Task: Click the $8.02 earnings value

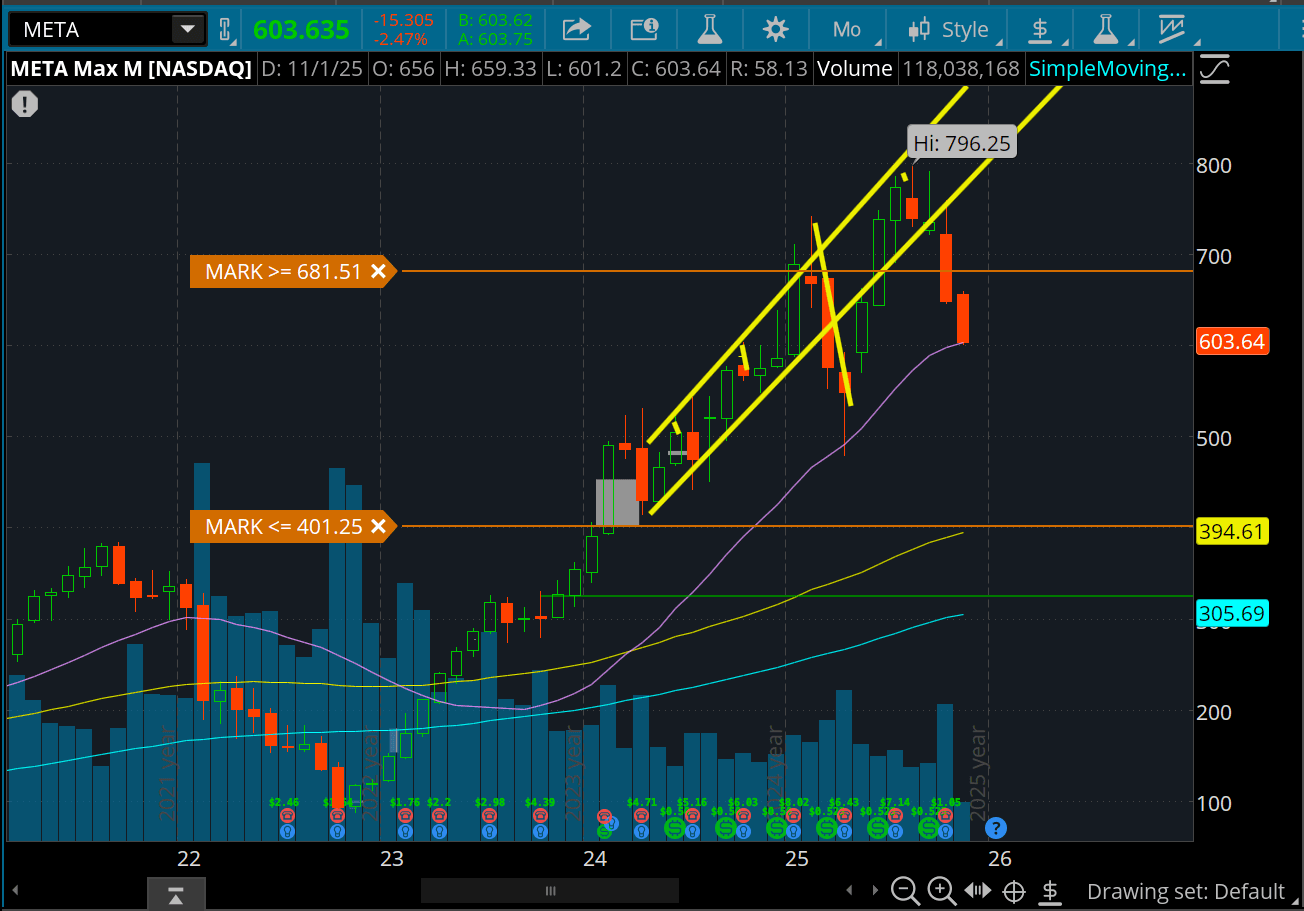Action: click(793, 802)
